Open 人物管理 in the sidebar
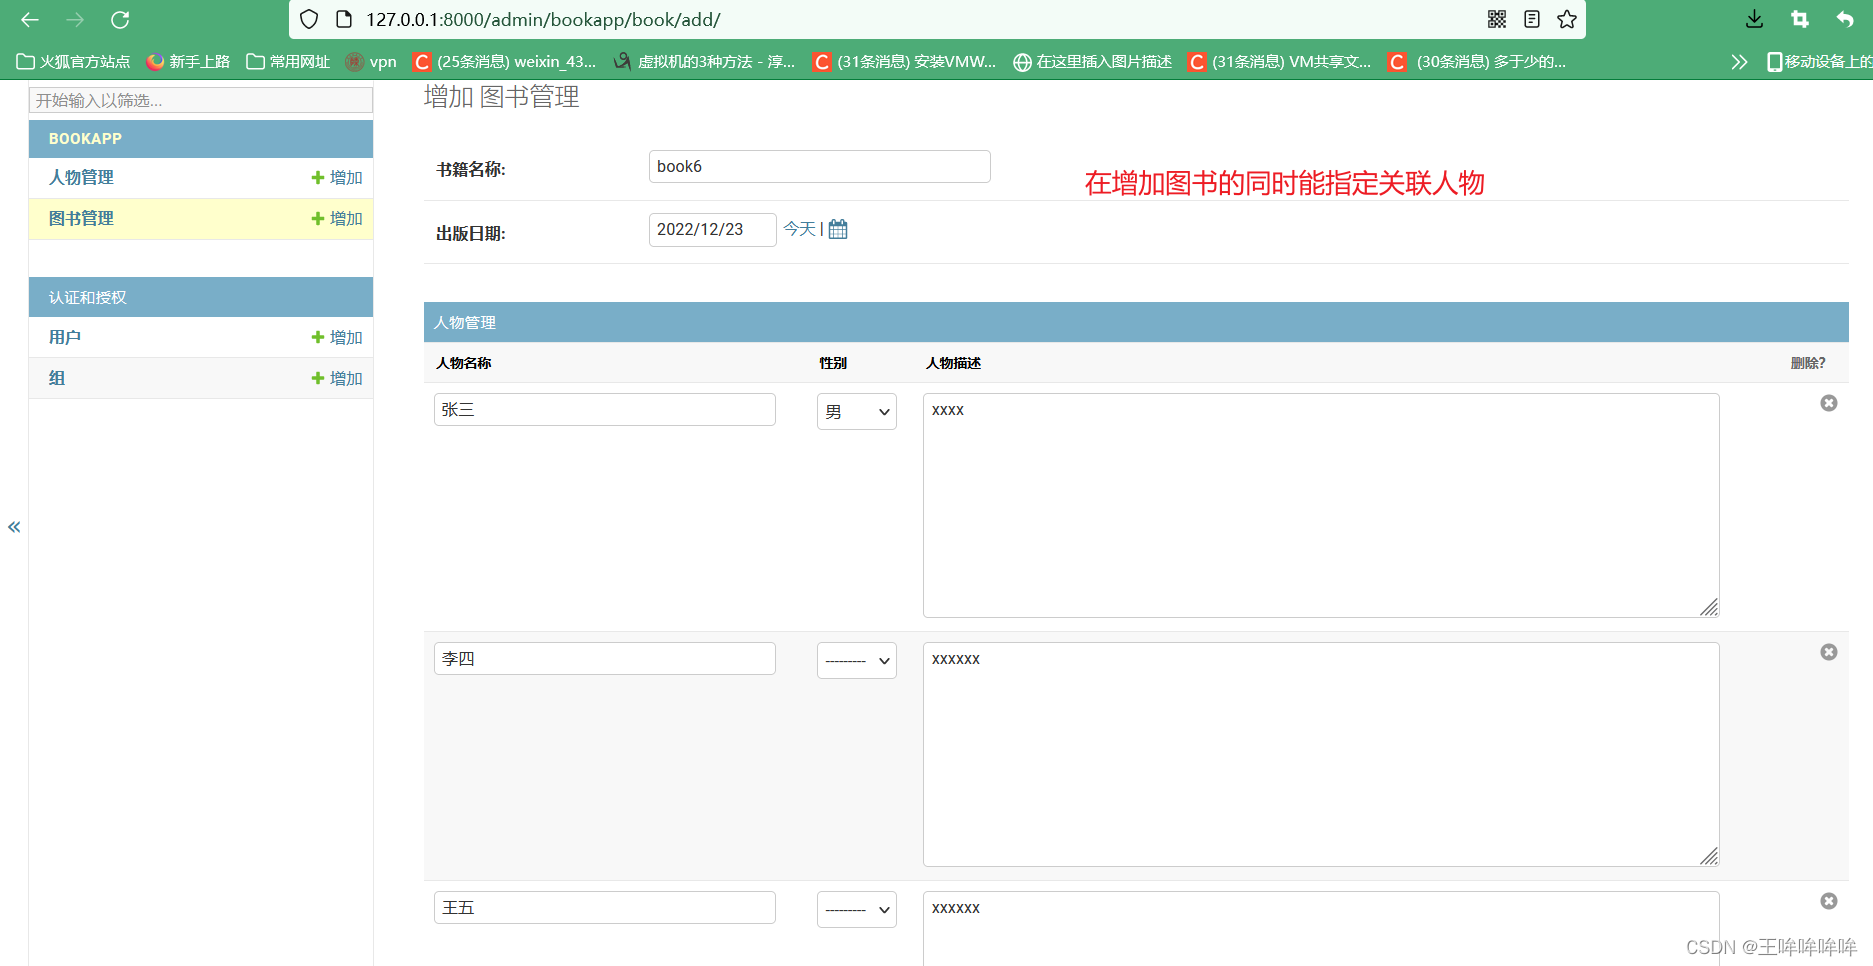Viewport: 1873px width, 966px height. point(81,177)
